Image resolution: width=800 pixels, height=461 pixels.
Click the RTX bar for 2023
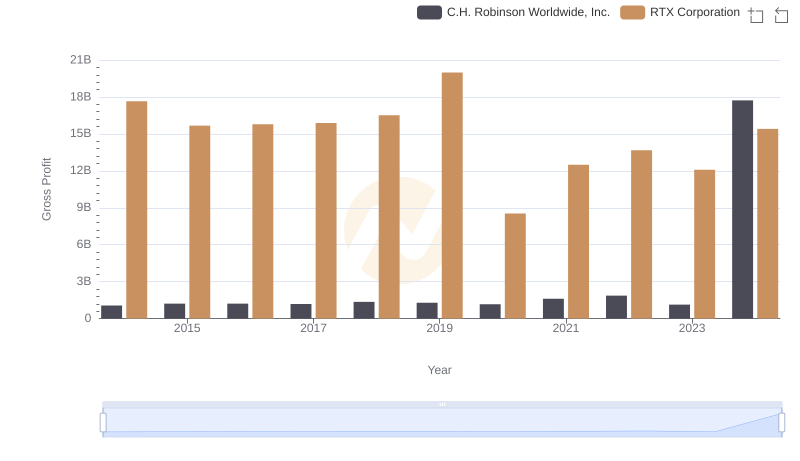tap(705, 244)
